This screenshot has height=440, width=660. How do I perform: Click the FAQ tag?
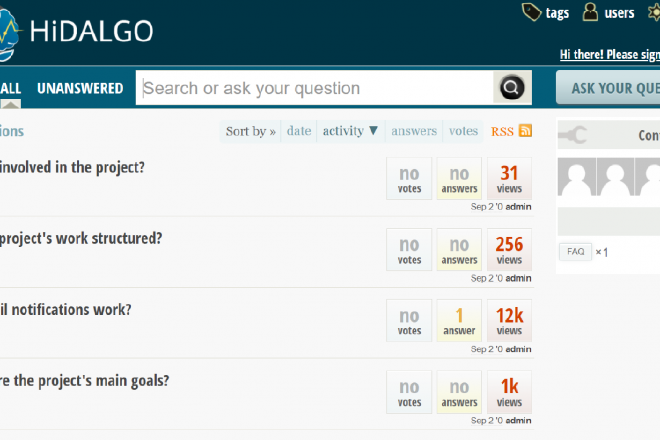(575, 252)
